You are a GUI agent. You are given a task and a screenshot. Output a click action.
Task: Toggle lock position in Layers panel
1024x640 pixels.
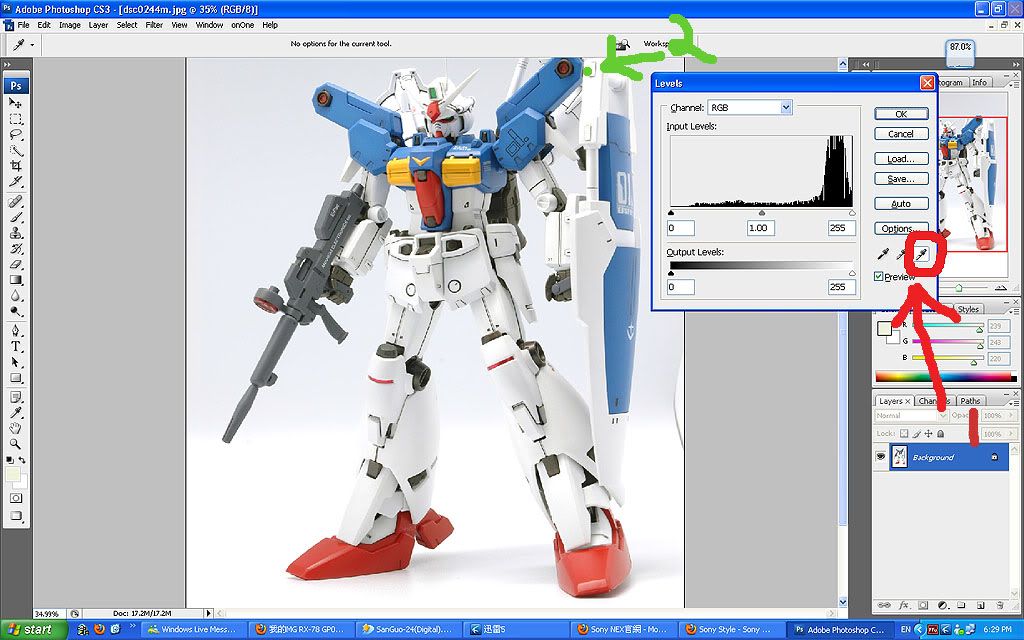click(x=928, y=434)
